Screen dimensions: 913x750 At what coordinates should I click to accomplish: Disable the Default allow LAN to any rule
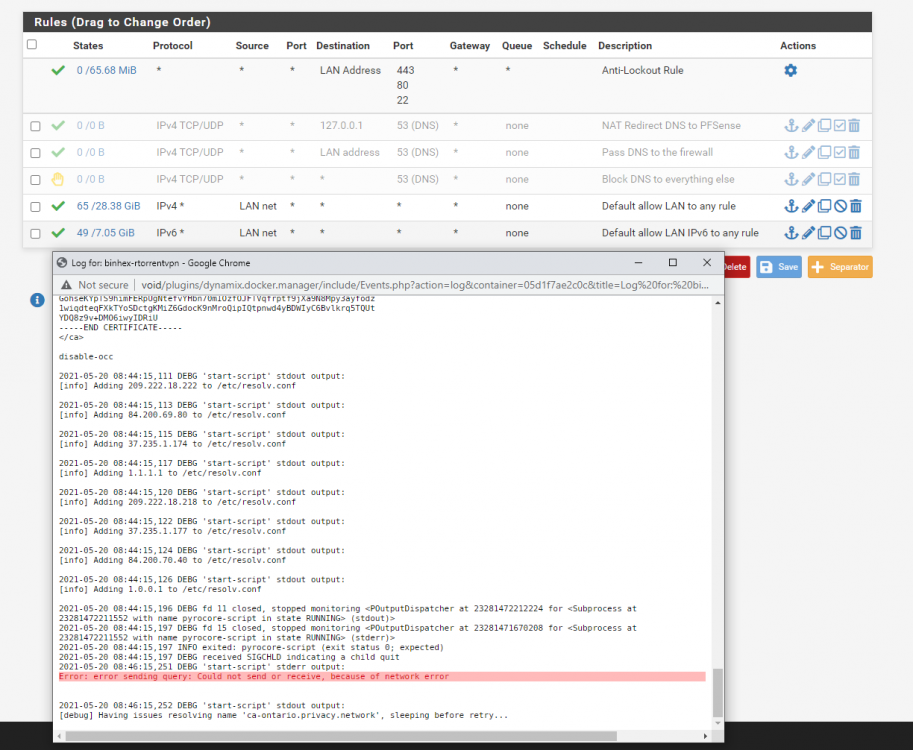point(840,206)
